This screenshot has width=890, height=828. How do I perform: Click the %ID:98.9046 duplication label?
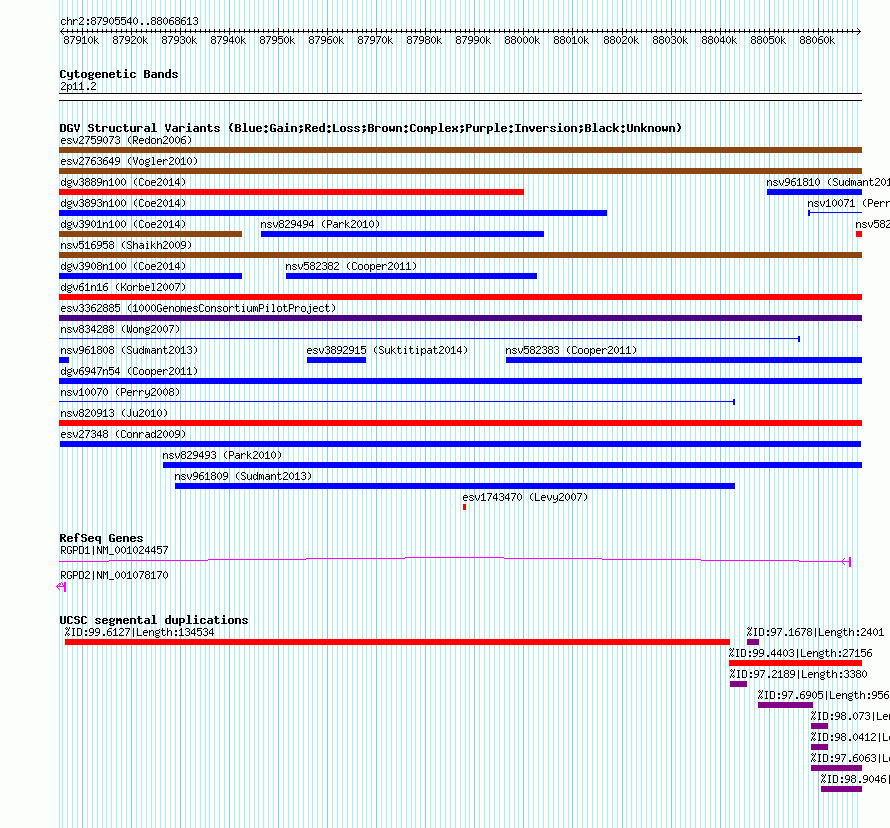855,779
